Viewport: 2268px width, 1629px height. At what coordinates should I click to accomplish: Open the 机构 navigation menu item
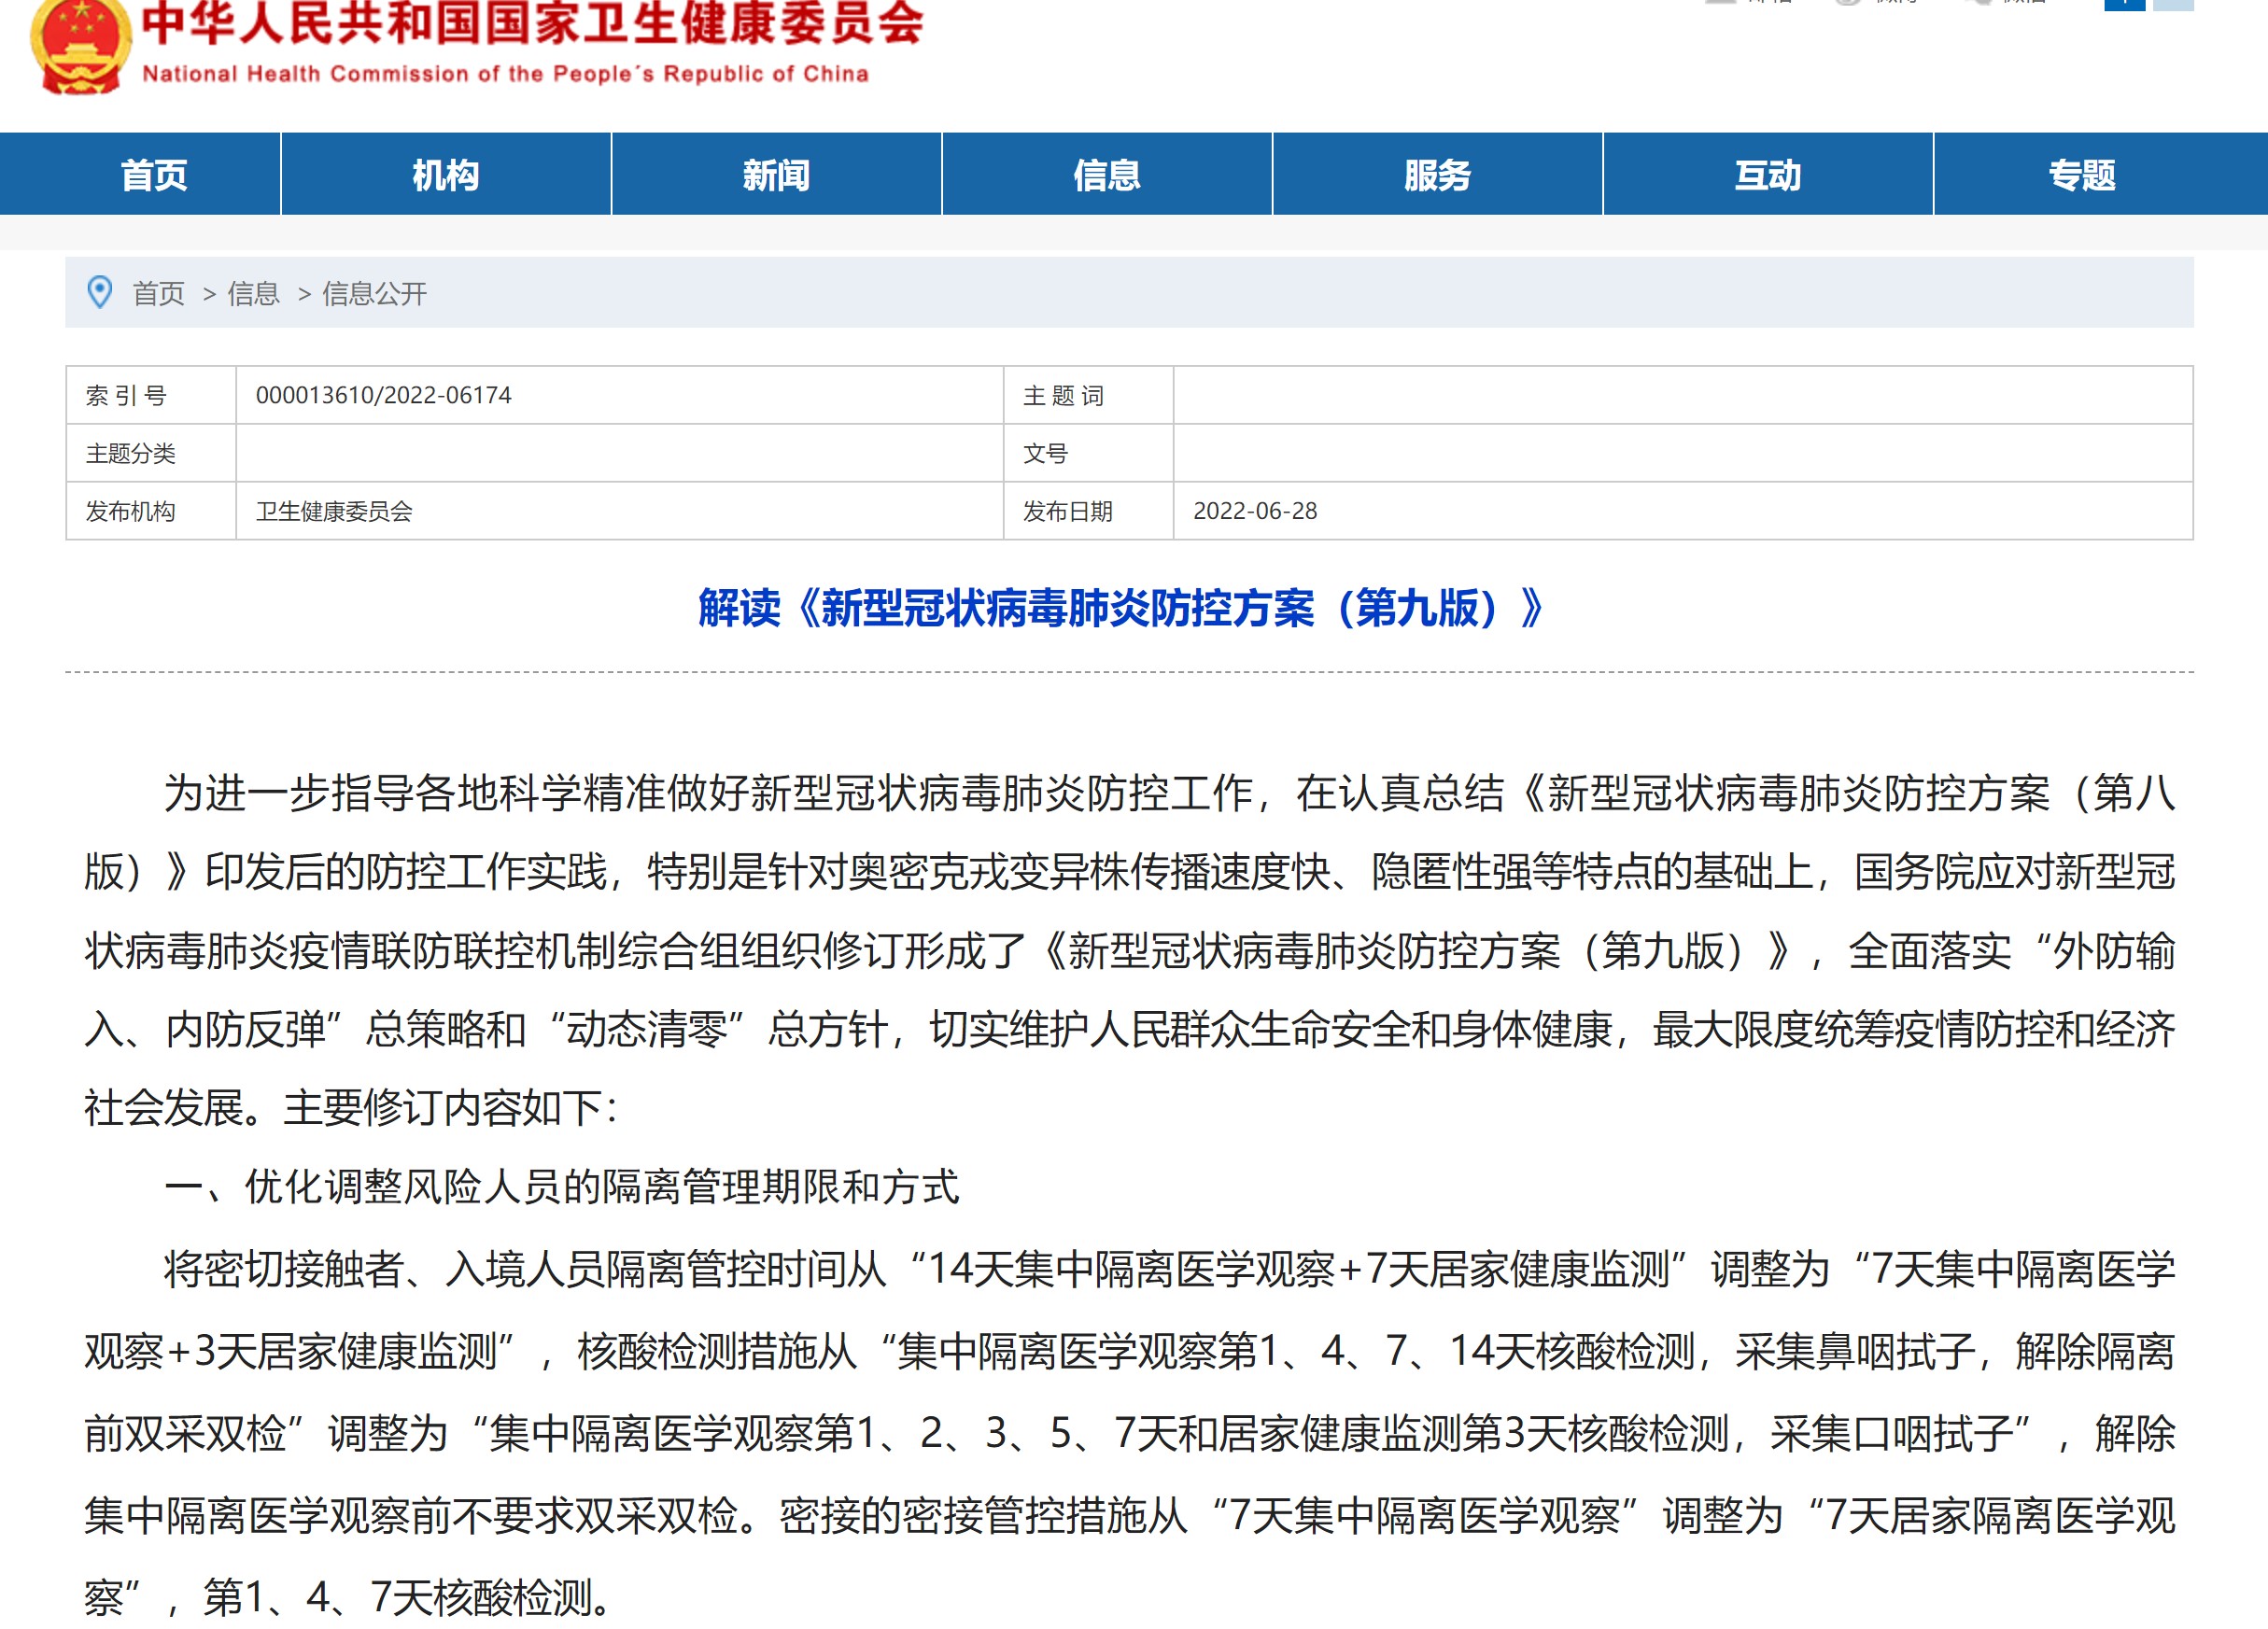446,175
